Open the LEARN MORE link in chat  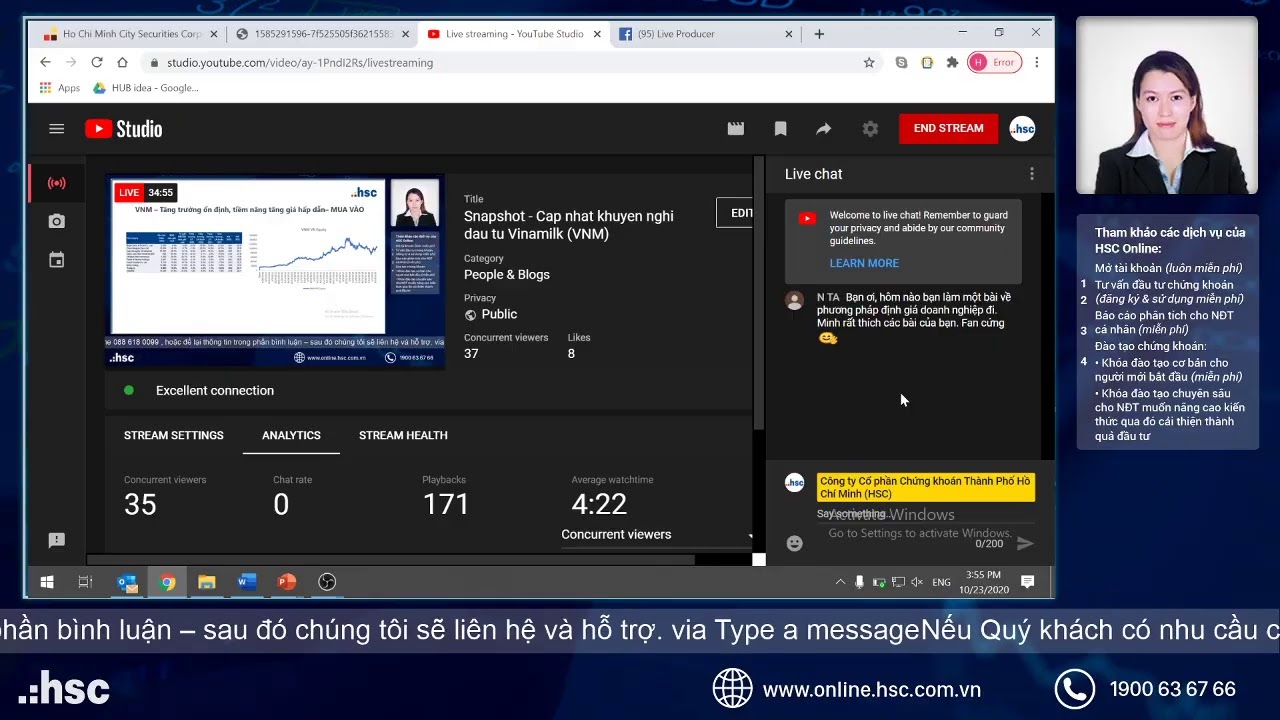pyautogui.click(x=864, y=263)
